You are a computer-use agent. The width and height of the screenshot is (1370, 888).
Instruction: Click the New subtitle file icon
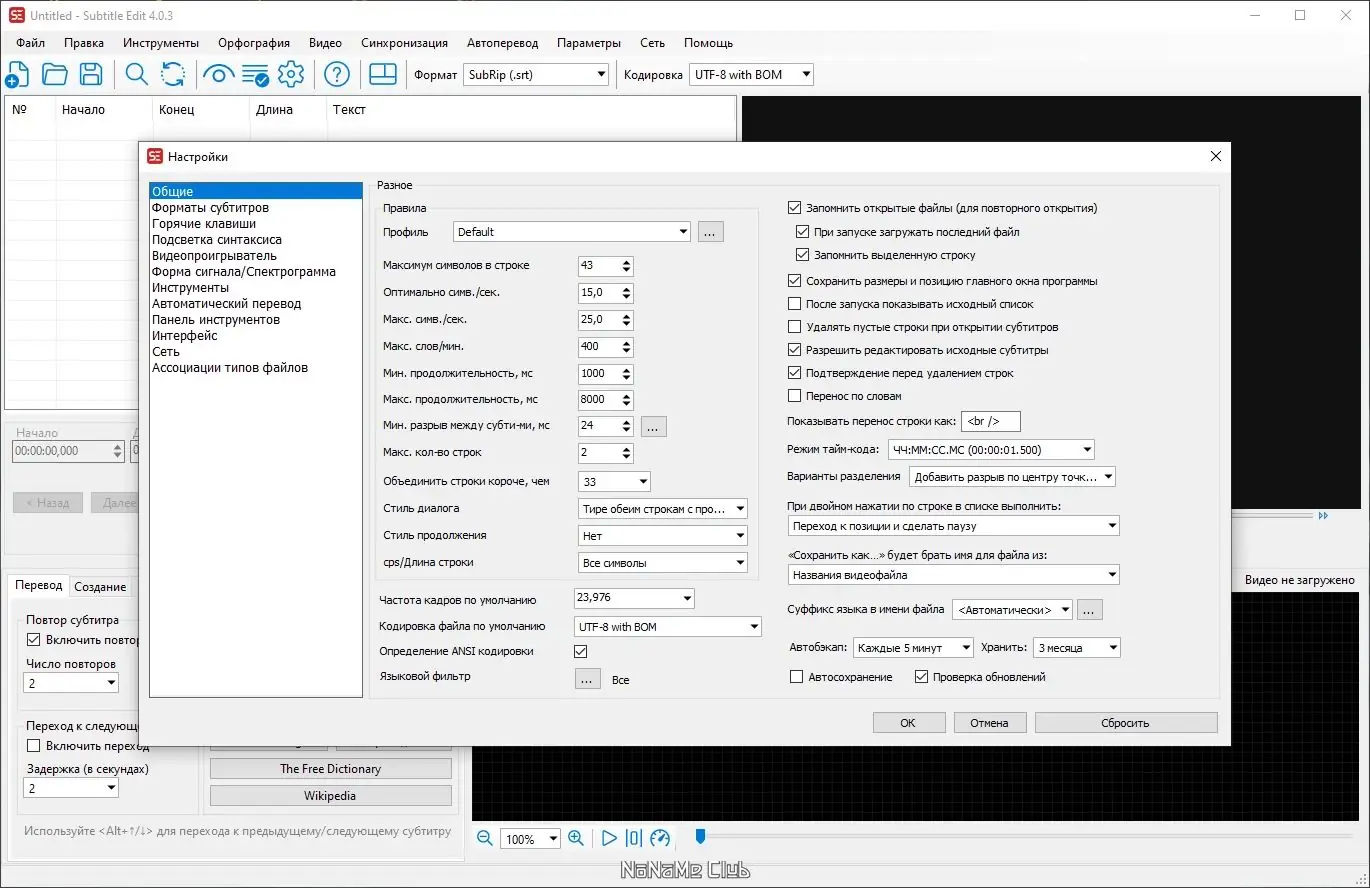pyautogui.click(x=17, y=74)
